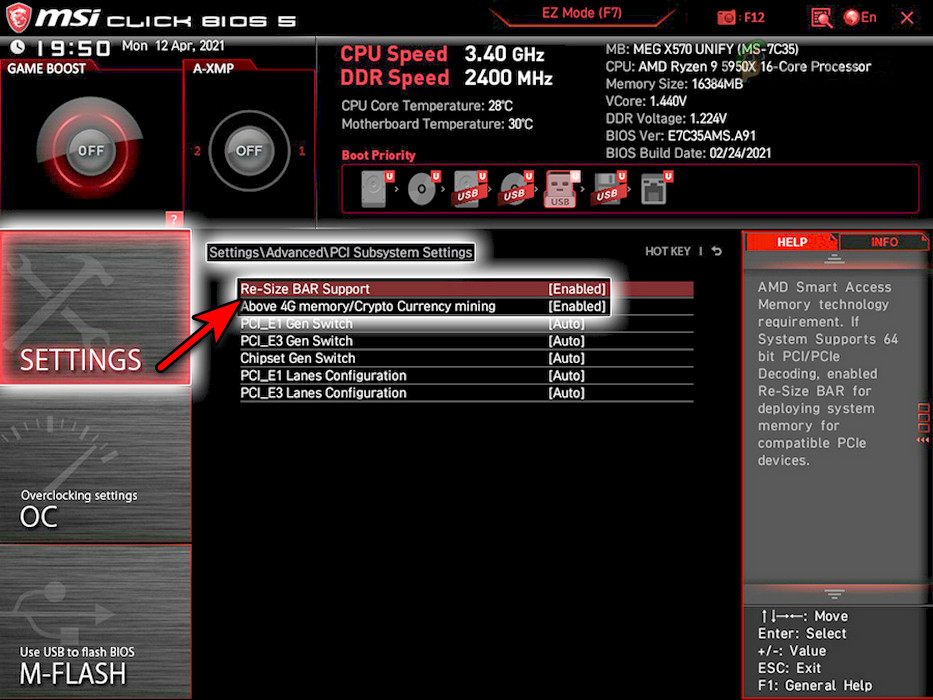Viewport: 933px width, 700px height.
Task: Open the PCI_E1 Gen Switch selector
Action: coord(566,323)
